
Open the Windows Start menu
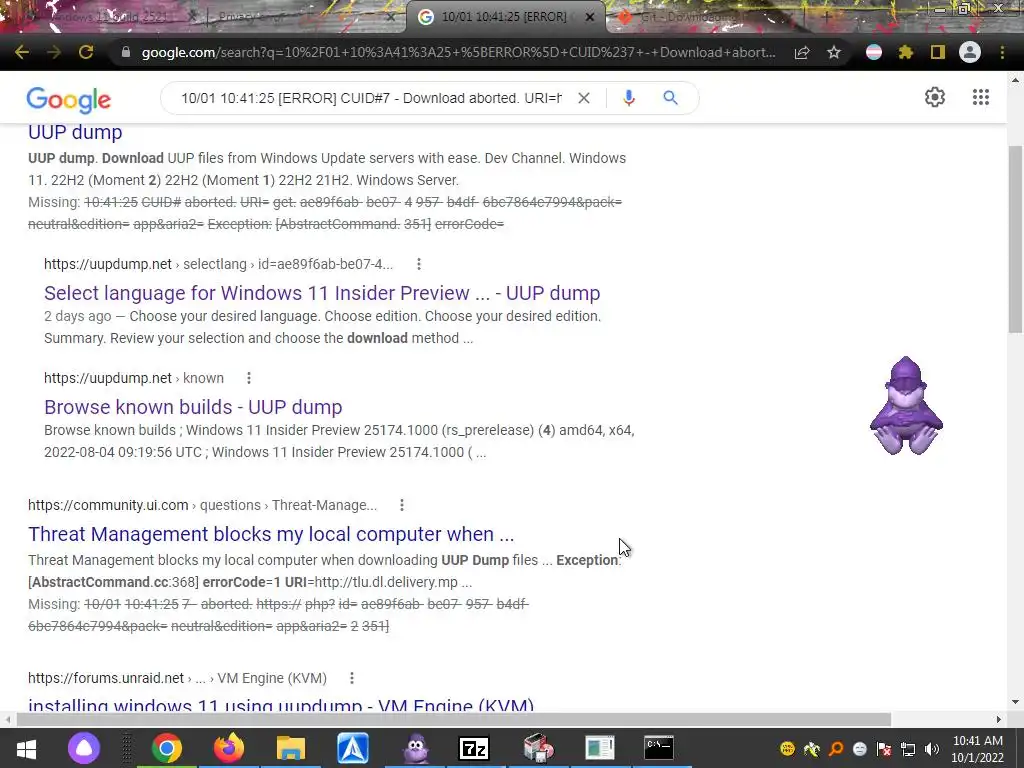(x=25, y=748)
